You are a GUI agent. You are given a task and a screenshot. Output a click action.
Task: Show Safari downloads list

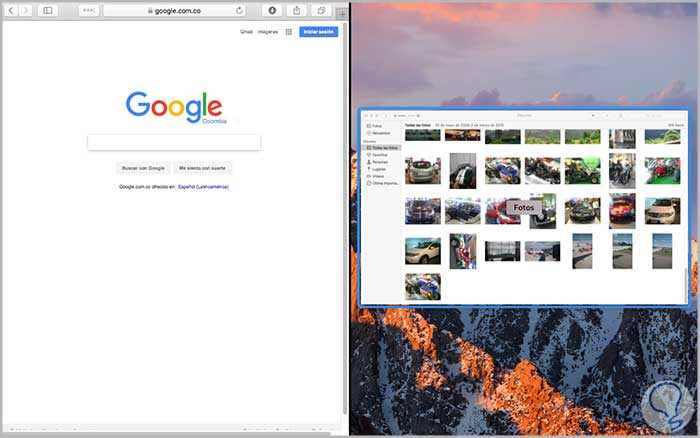(x=272, y=10)
